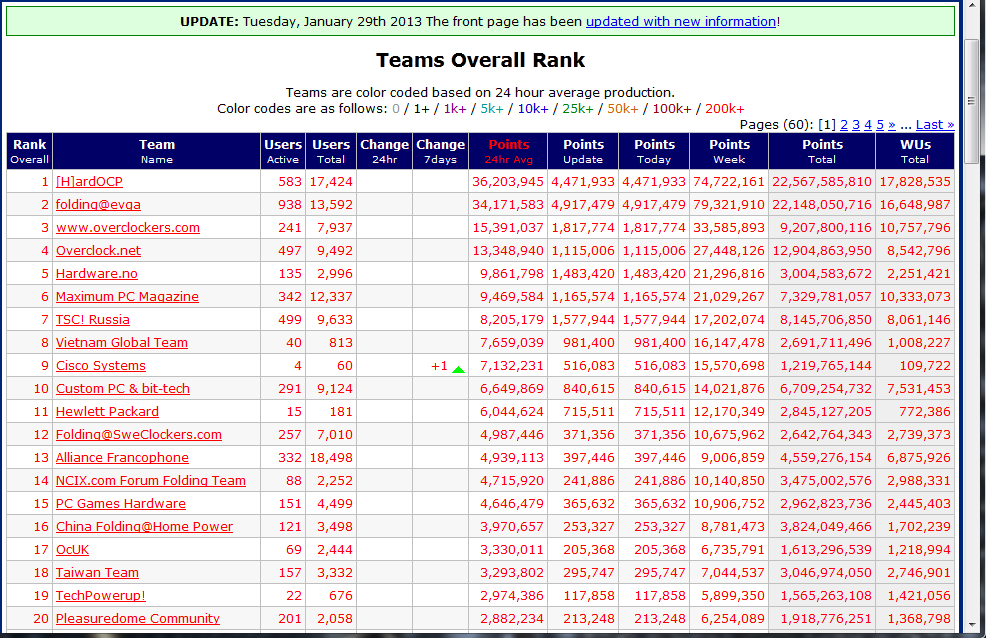986x638 pixels.
Task: Click the vertical scrollbar thumb
Action: [972, 101]
